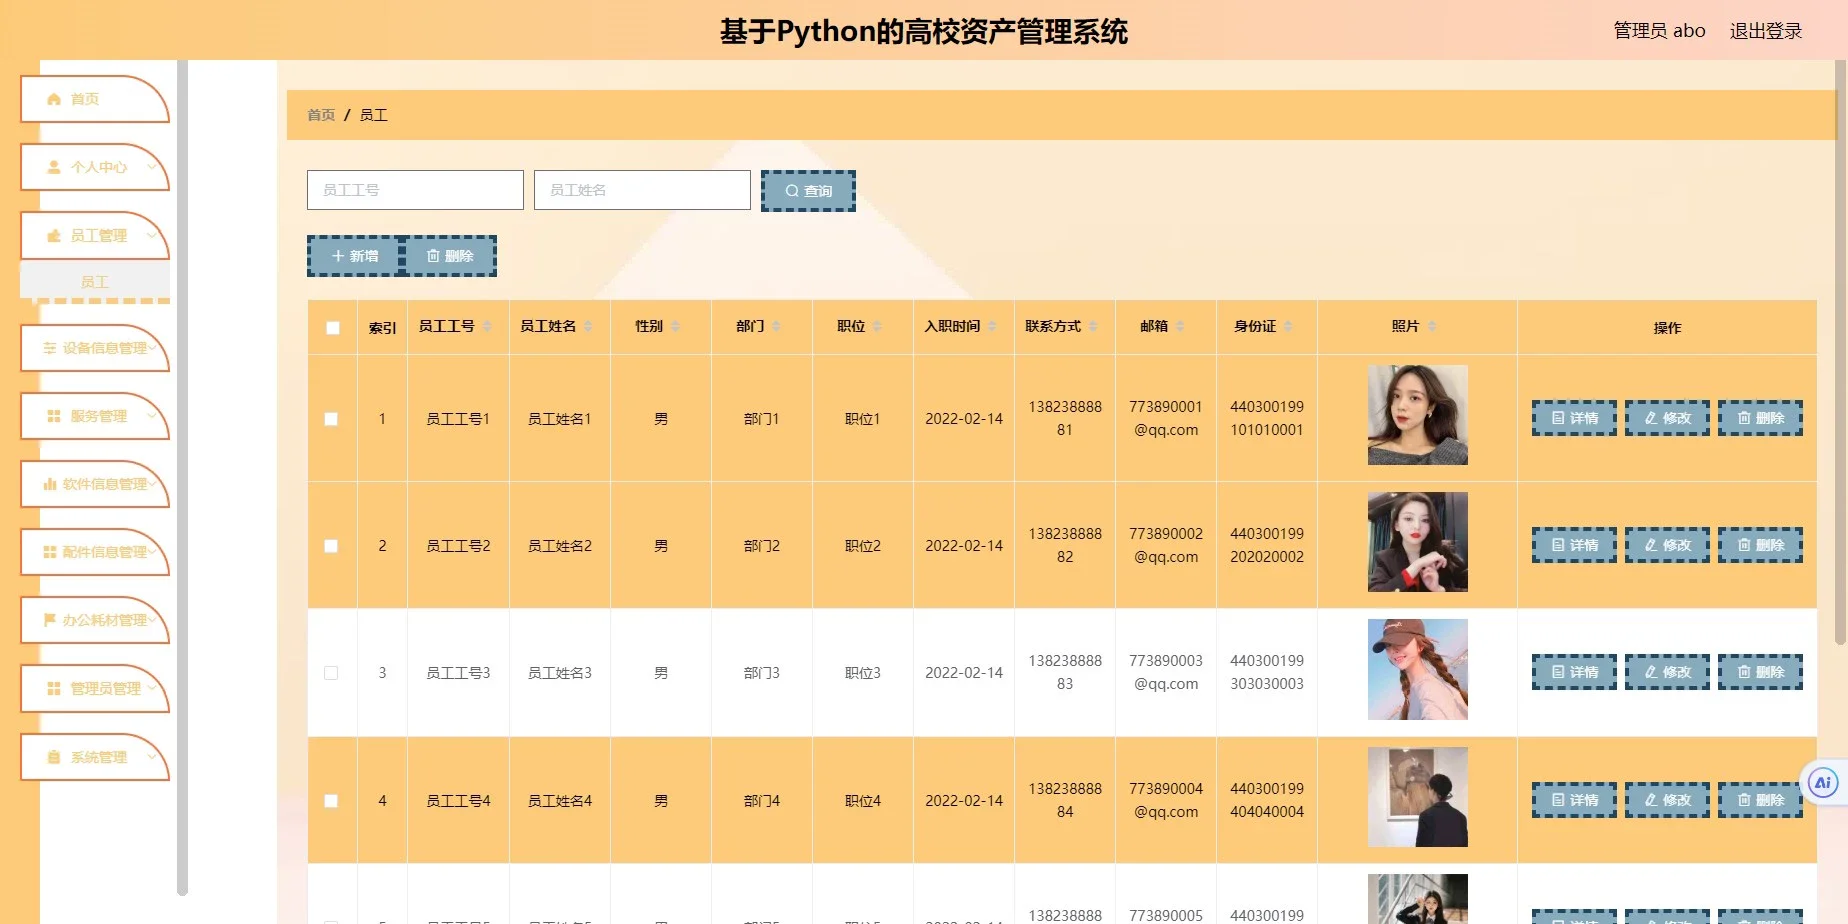Select the 首页 home icon in sidebar

coord(53,98)
